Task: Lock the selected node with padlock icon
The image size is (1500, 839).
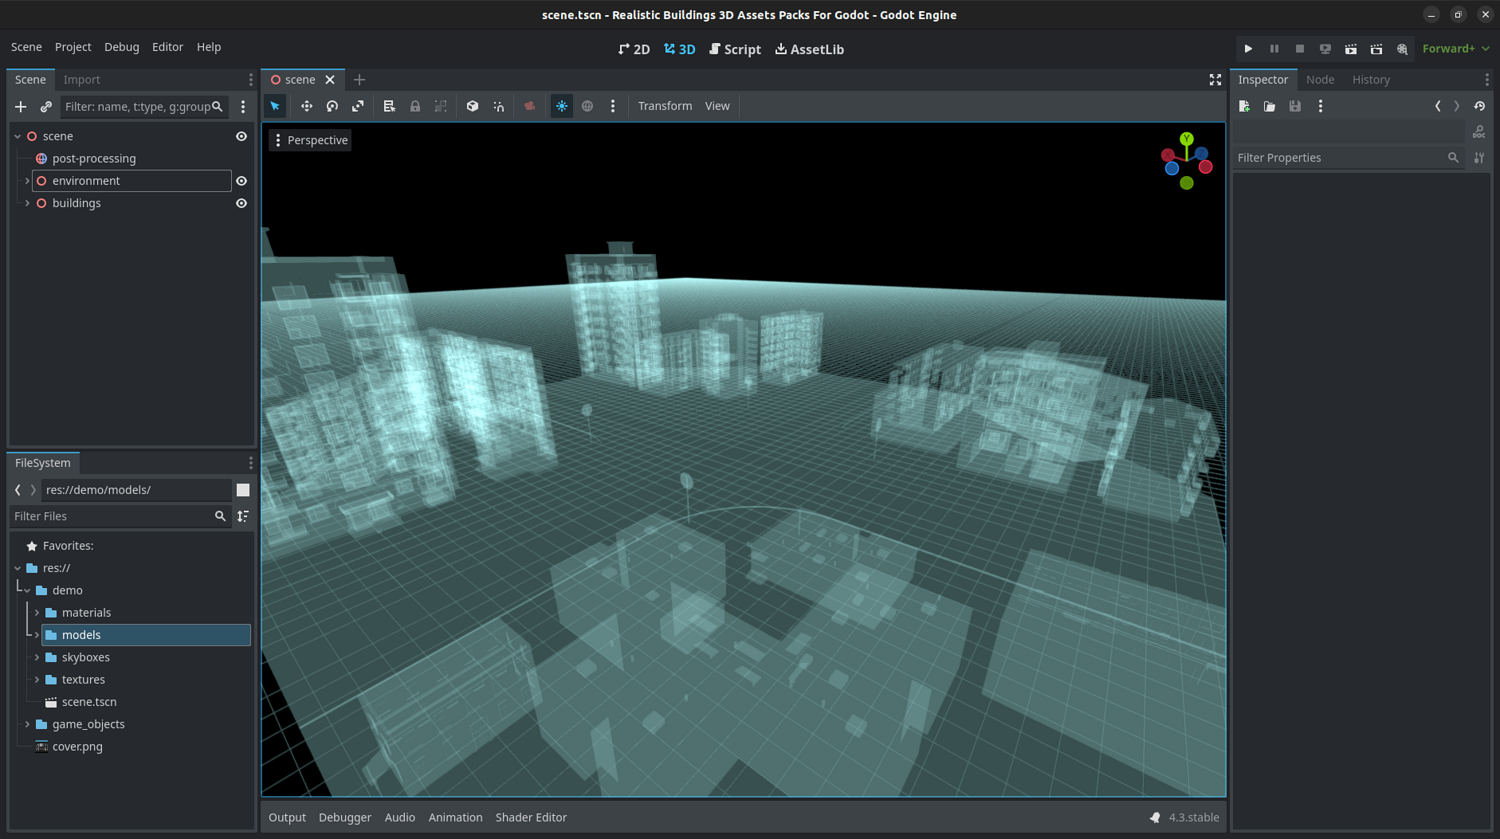Action: (x=415, y=106)
